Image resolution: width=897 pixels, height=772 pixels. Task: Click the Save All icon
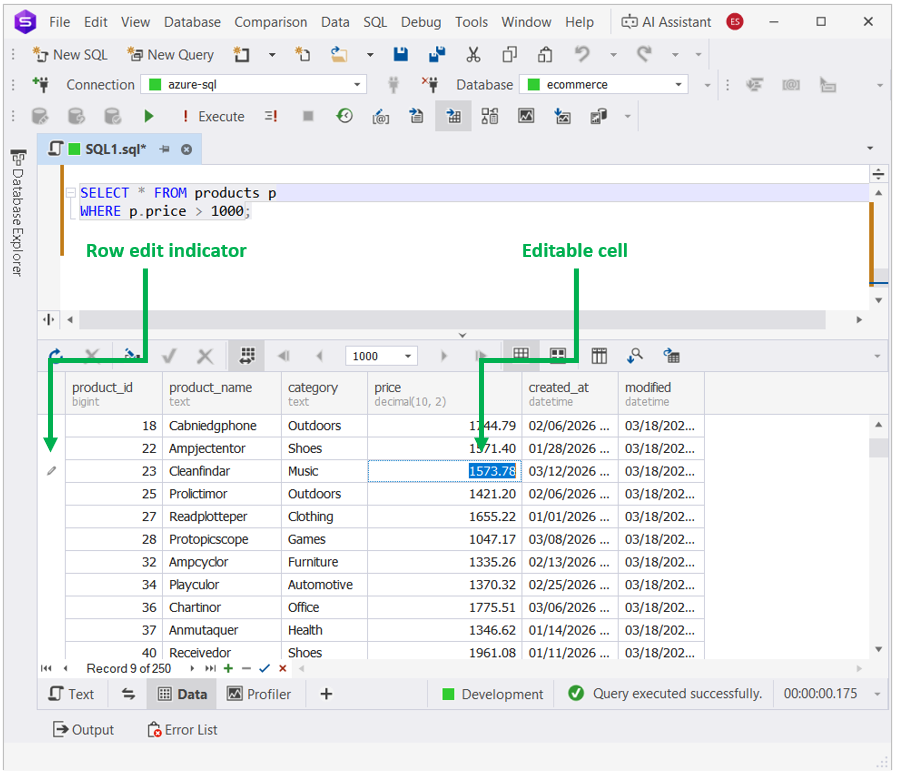pyautogui.click(x=436, y=55)
